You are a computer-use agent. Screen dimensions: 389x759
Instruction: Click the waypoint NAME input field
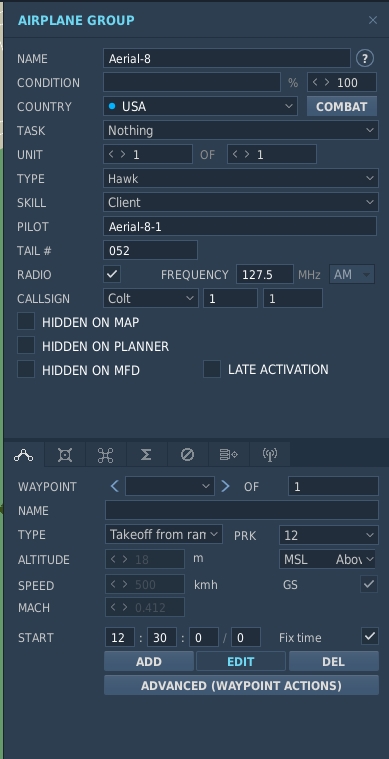point(242,510)
